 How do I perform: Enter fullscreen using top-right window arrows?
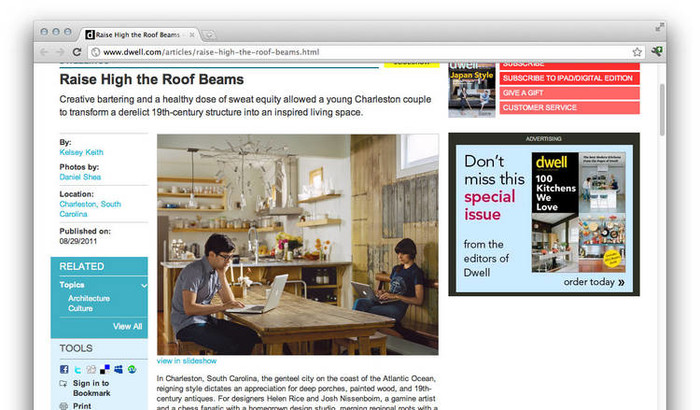659,25
